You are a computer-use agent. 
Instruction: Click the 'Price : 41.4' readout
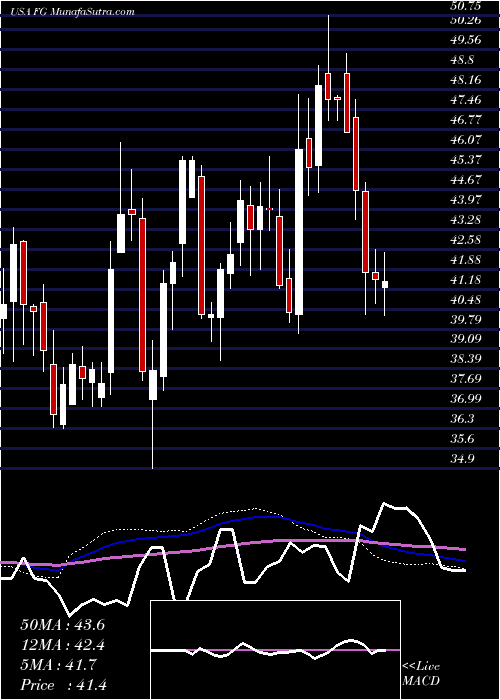(63, 685)
